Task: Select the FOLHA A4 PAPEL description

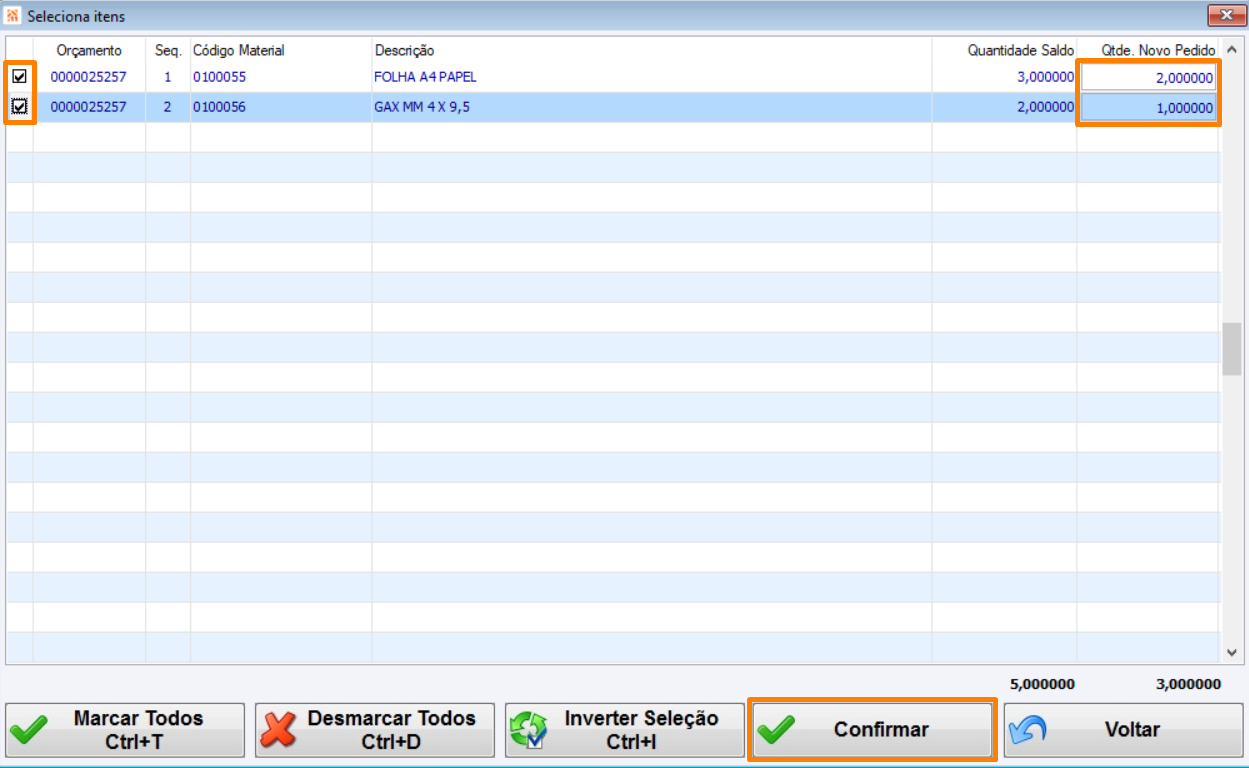Action: point(426,77)
